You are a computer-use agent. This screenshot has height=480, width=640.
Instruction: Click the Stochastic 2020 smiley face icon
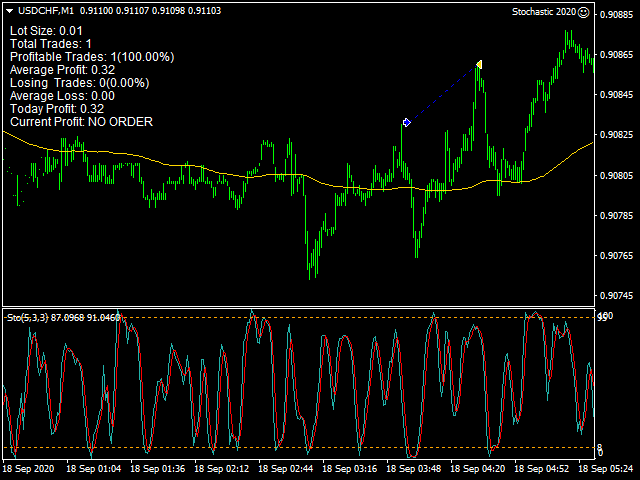(584, 12)
